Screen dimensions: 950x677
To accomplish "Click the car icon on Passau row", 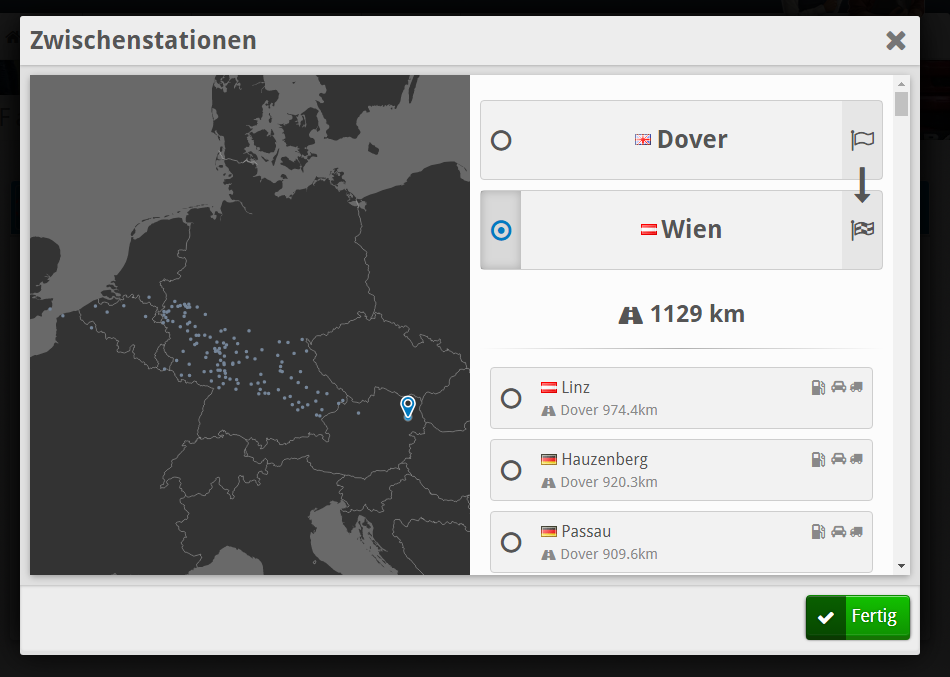I will click(x=838, y=531).
